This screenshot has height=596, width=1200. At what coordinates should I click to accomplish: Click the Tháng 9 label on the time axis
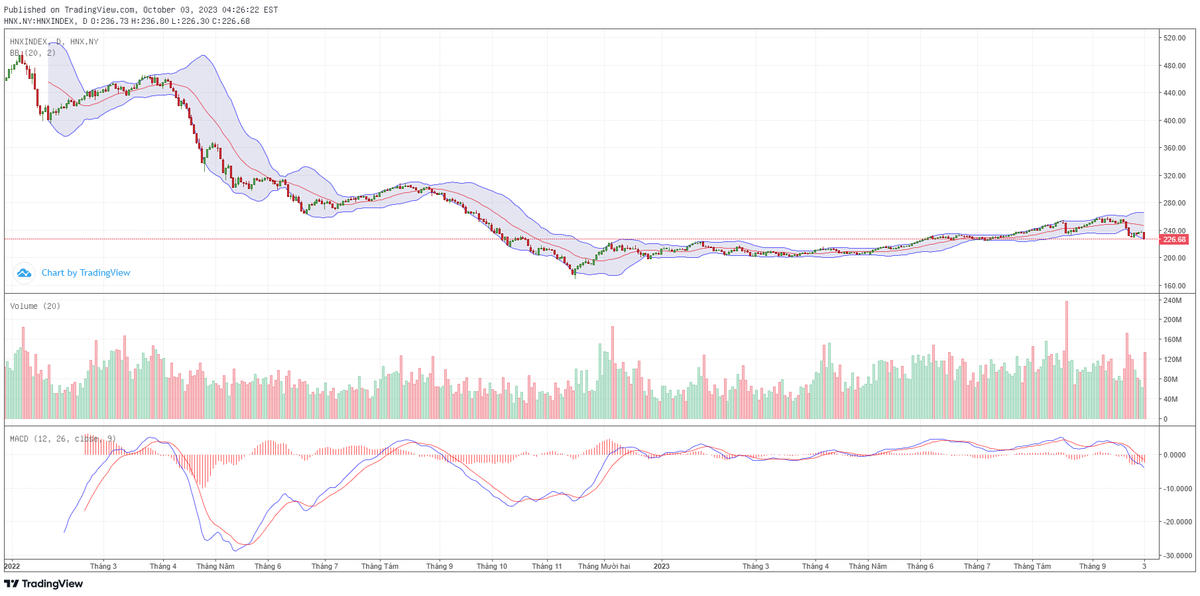(x=1093, y=565)
